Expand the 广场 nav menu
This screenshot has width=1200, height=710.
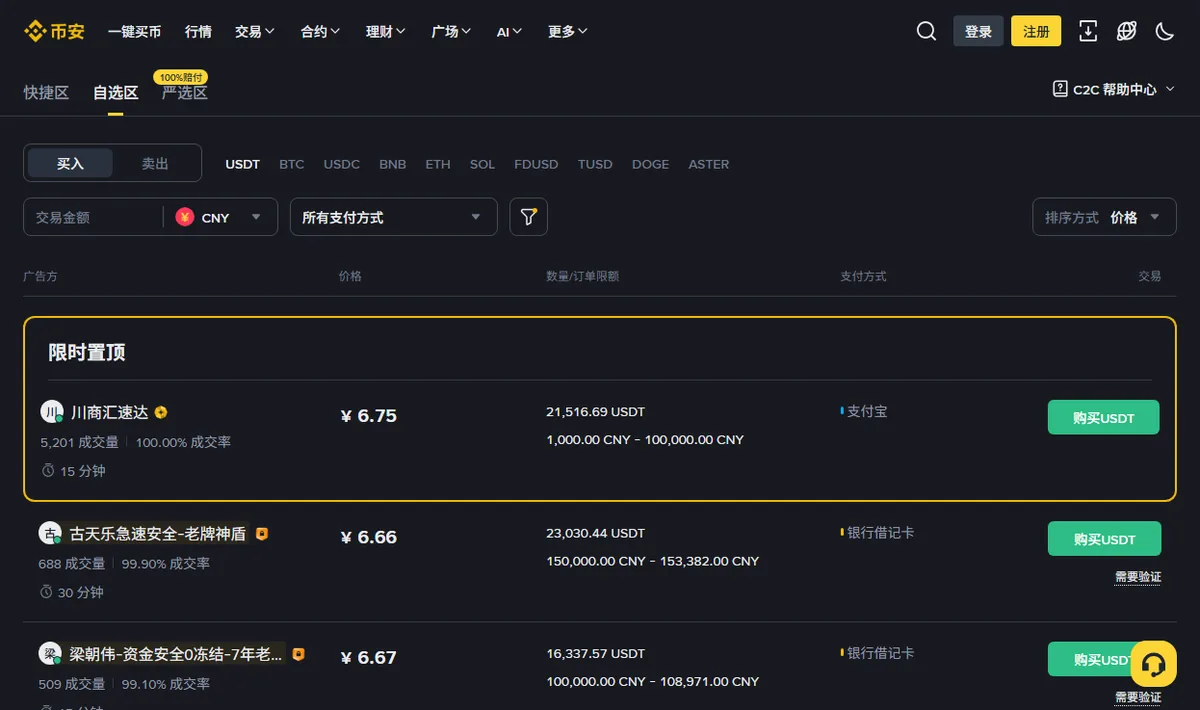point(451,32)
